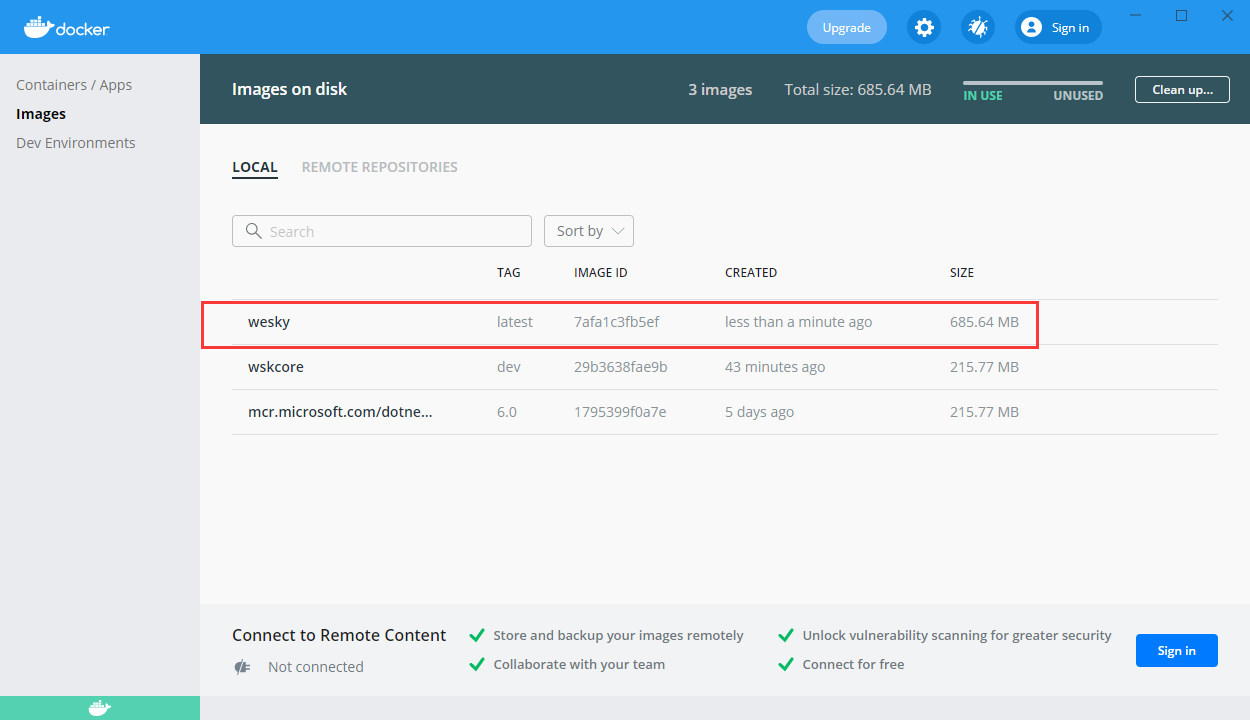Click the disconnected plug icon near Not connected
Image resolution: width=1250 pixels, height=720 pixels.
[x=241, y=667]
